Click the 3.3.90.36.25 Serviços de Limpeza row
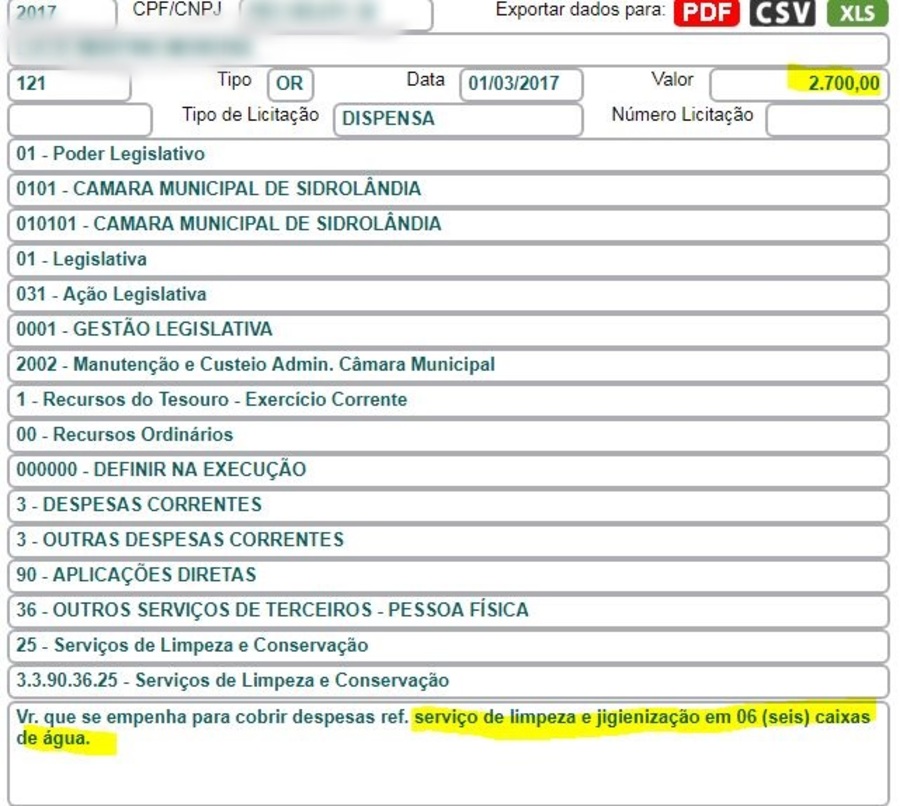Screen dimensions: 900x806 [448, 681]
